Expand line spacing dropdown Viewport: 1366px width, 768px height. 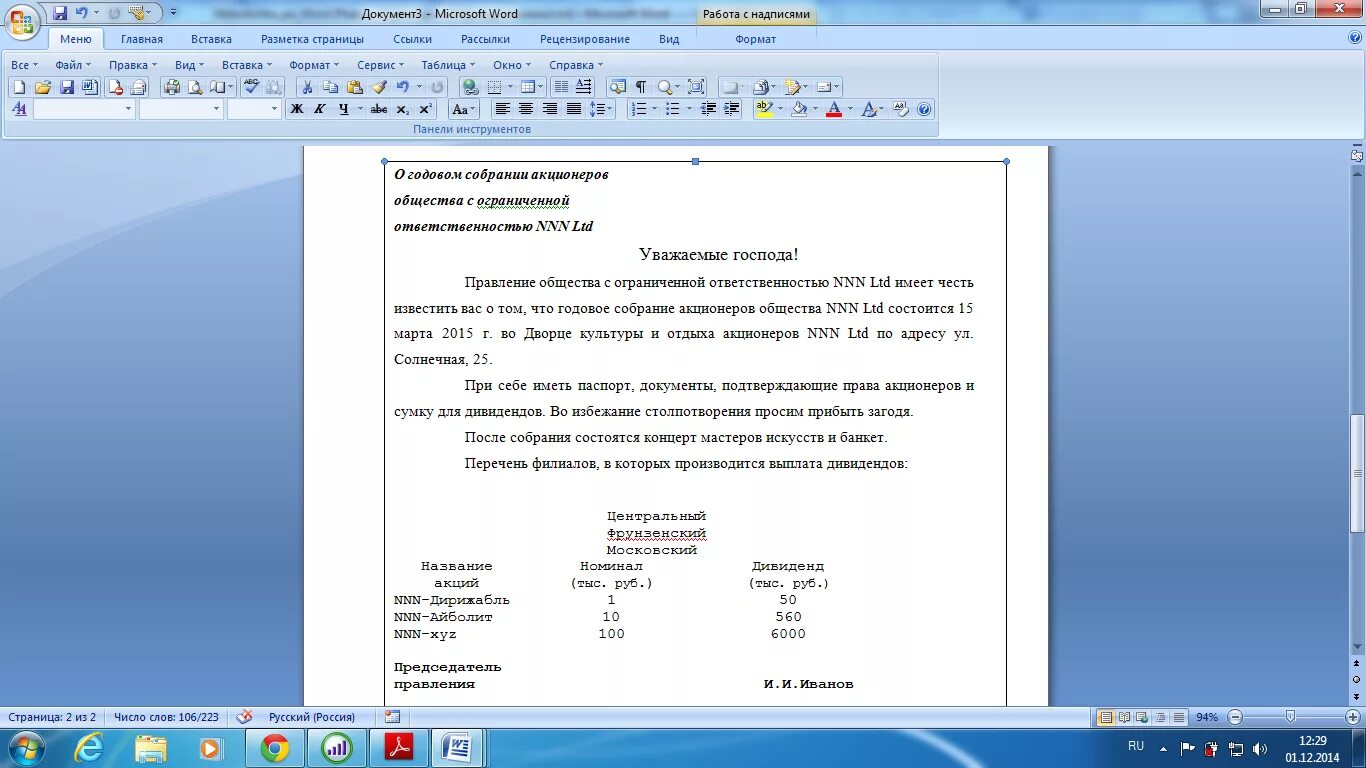tap(609, 109)
